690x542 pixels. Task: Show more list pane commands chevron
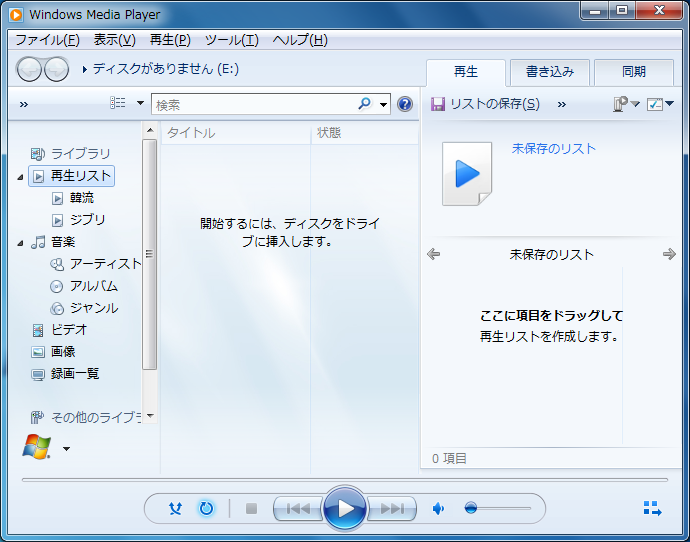tap(562, 104)
